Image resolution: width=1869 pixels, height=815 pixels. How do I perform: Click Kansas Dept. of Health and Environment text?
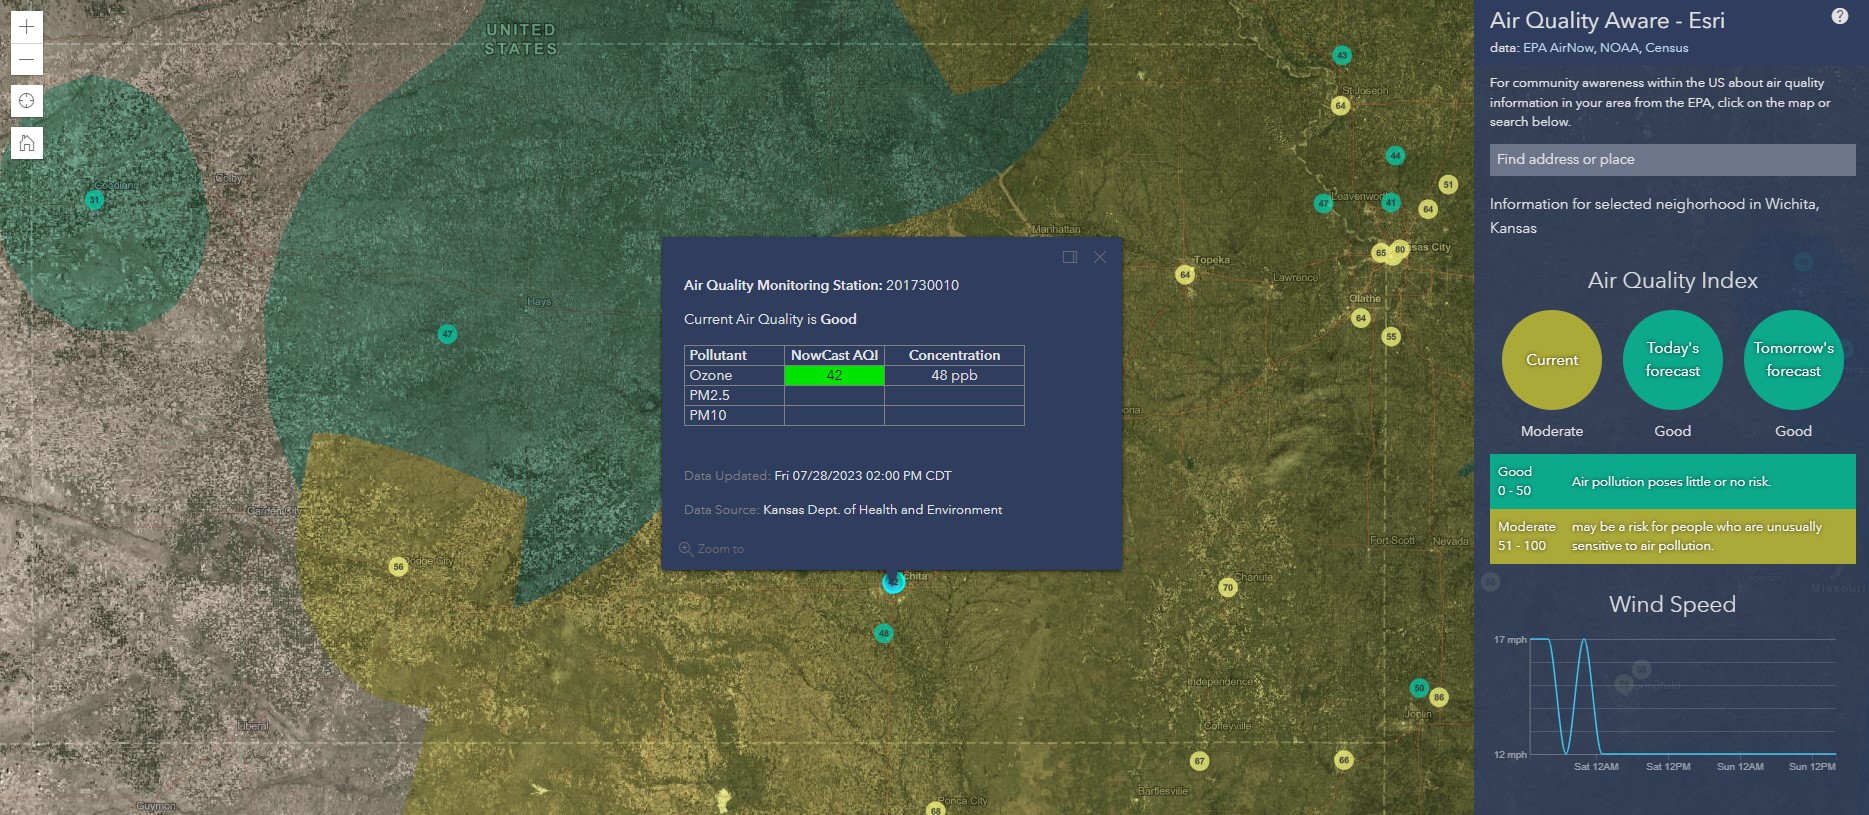coord(882,510)
